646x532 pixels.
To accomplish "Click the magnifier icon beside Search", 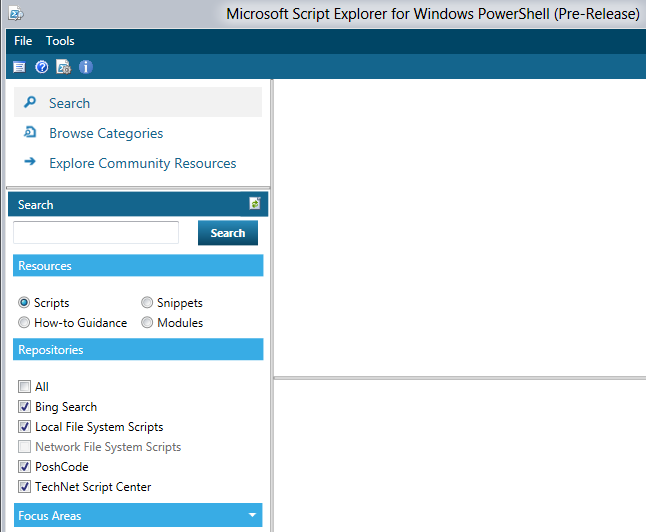I will click(x=30, y=102).
